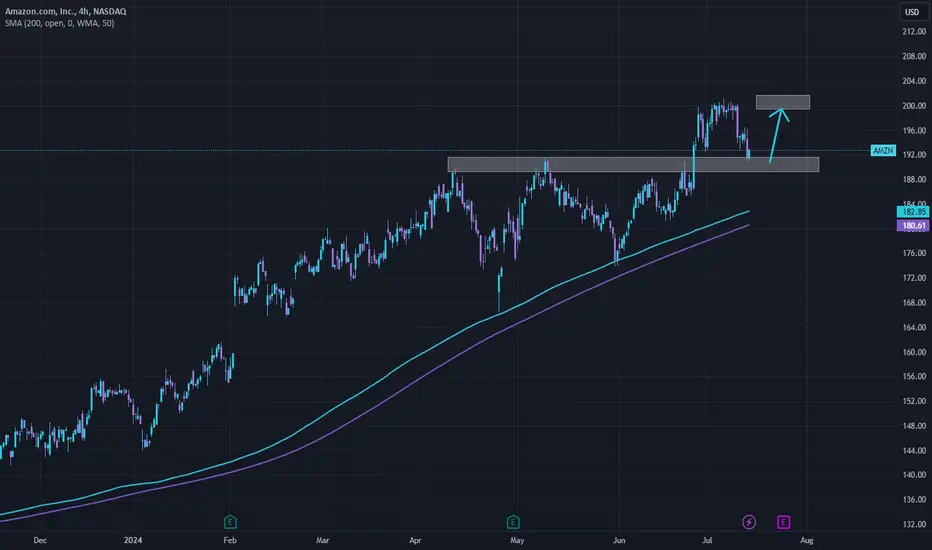Click the 200.00 price axis label
The width and height of the screenshot is (932, 550).
[914, 106]
